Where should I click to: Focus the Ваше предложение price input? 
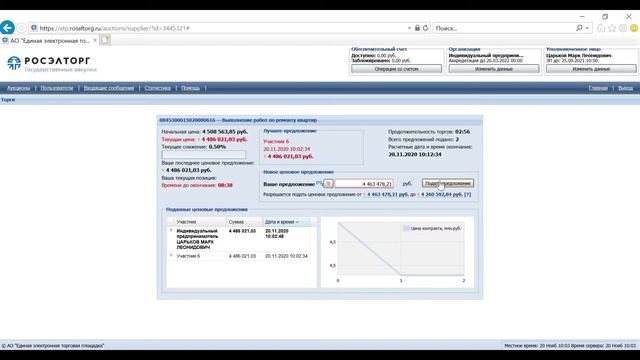364,184
